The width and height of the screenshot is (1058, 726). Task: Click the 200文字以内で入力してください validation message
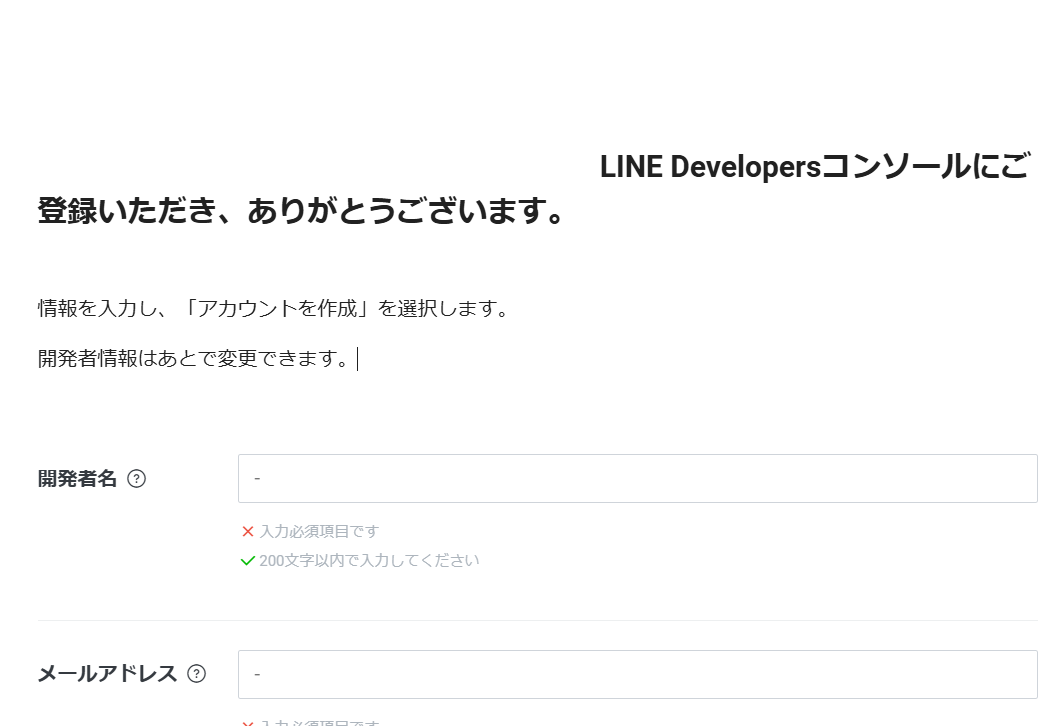pos(369,561)
